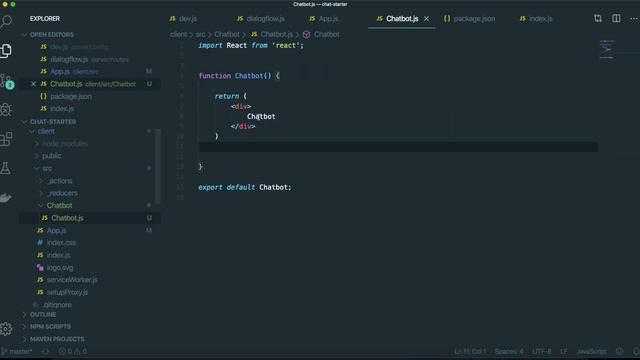
Task: Open .gitignore in the file tree
Action: tap(57, 305)
